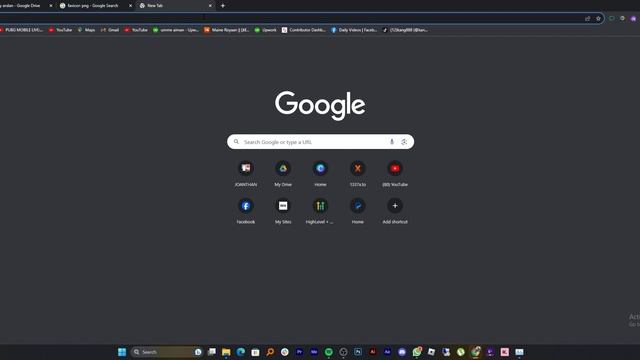Open the TikTok bookmark in bookmarks bar

(405, 30)
